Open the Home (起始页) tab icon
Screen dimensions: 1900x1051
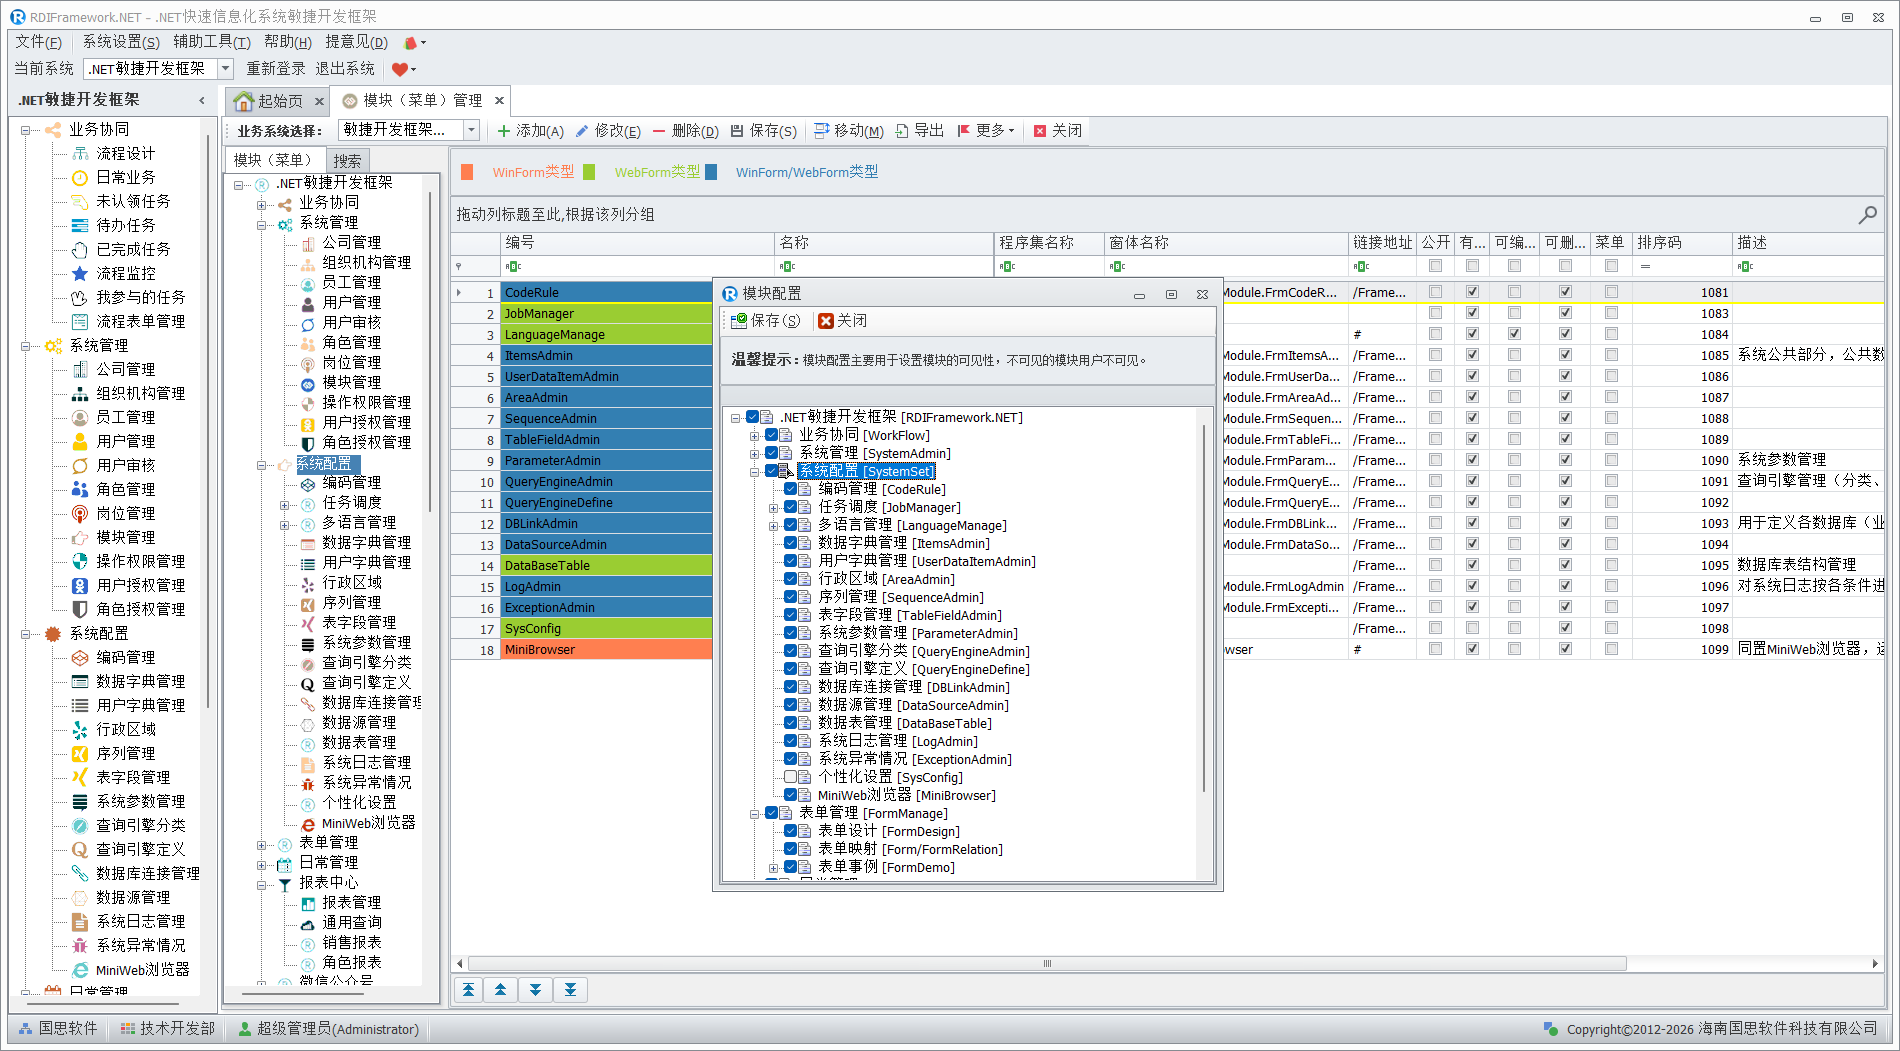243,101
